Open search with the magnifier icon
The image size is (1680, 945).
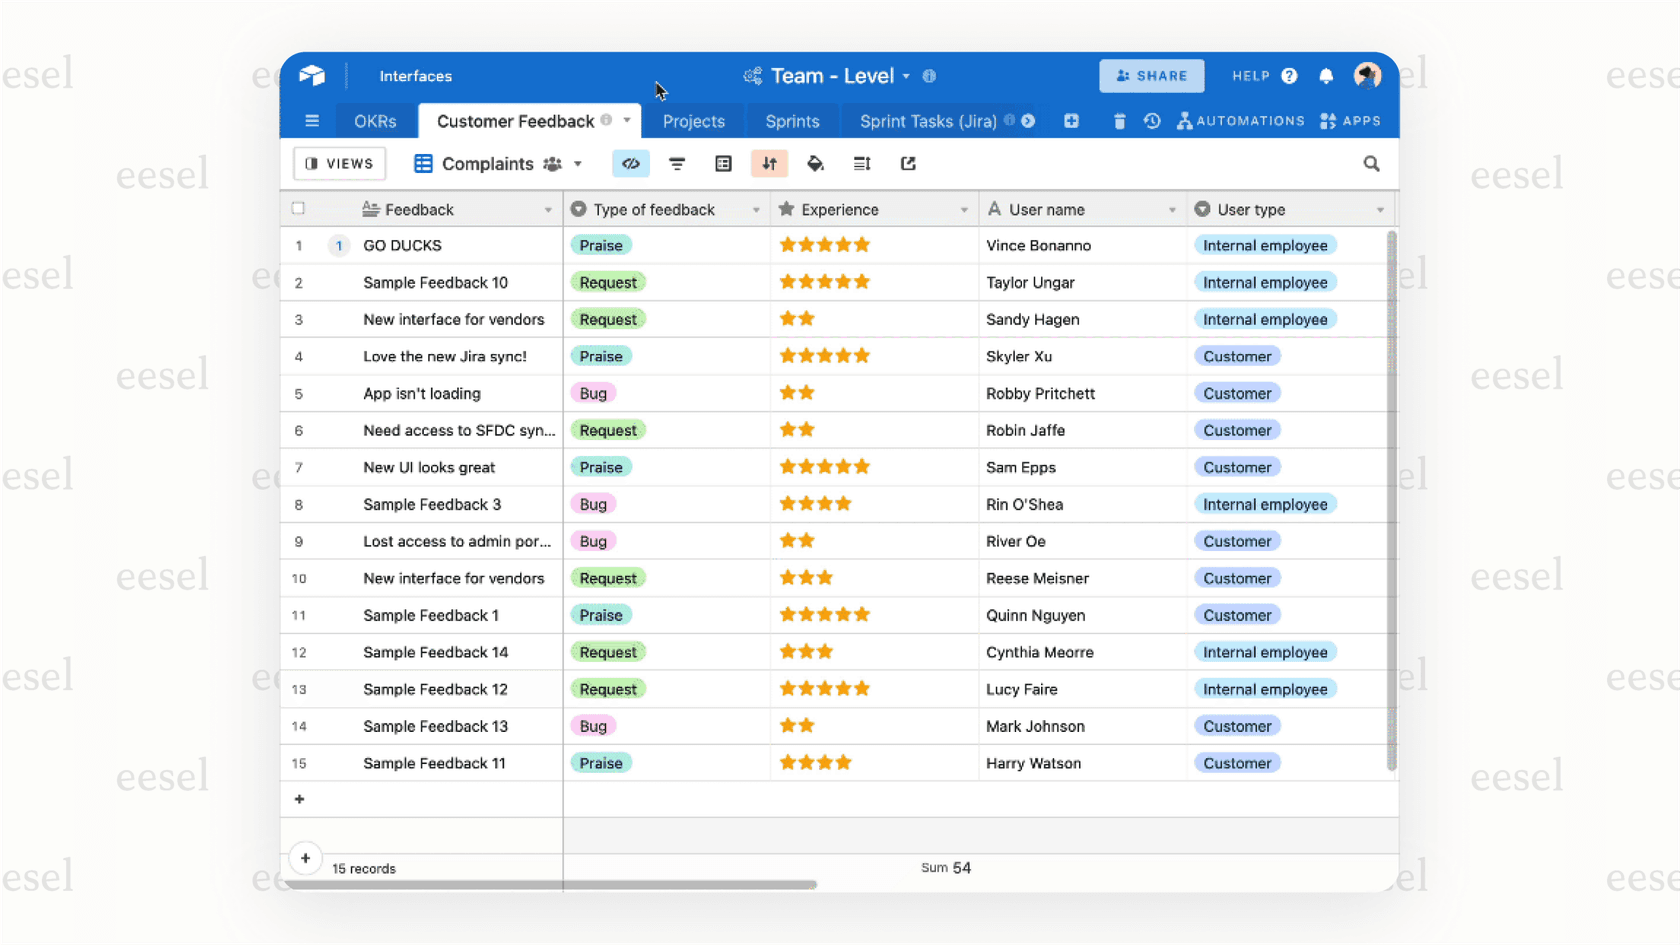pos(1371,163)
